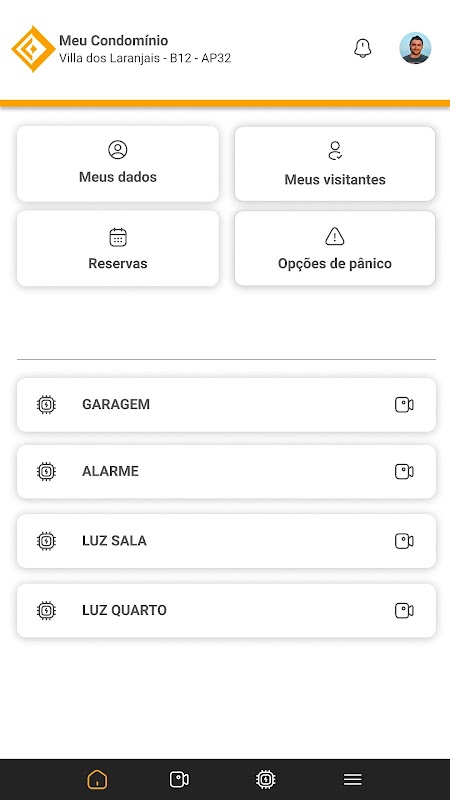450x800 pixels.
Task: Tap the orange diamond condominium logo
Action: 33,48
